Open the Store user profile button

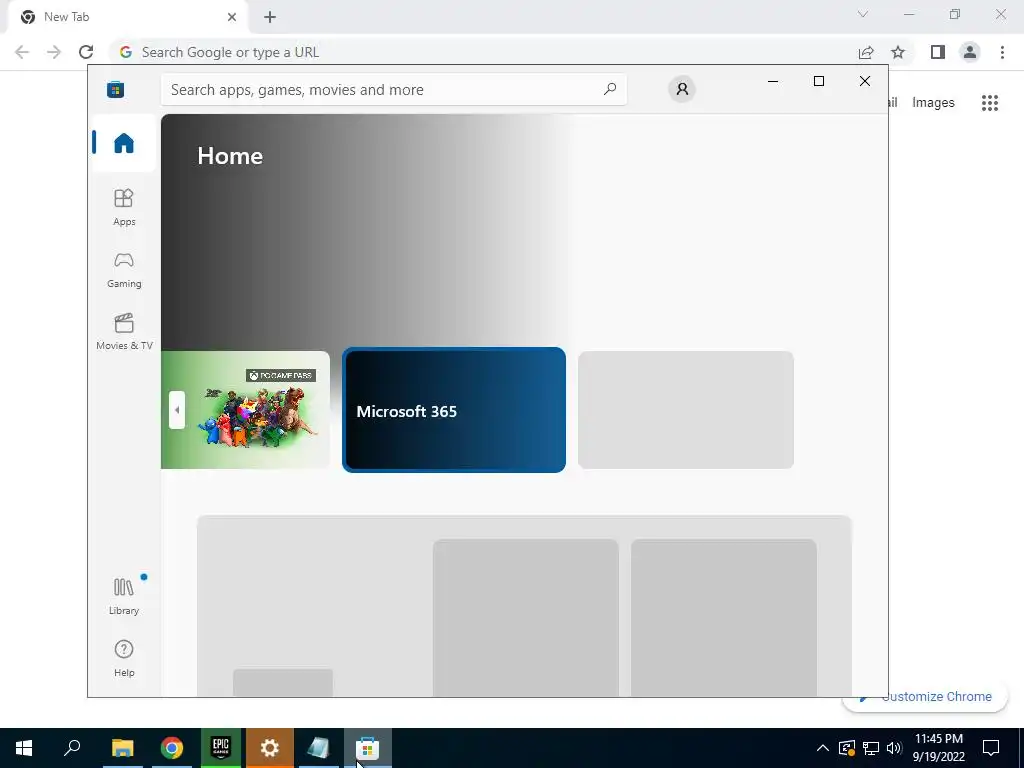click(682, 89)
